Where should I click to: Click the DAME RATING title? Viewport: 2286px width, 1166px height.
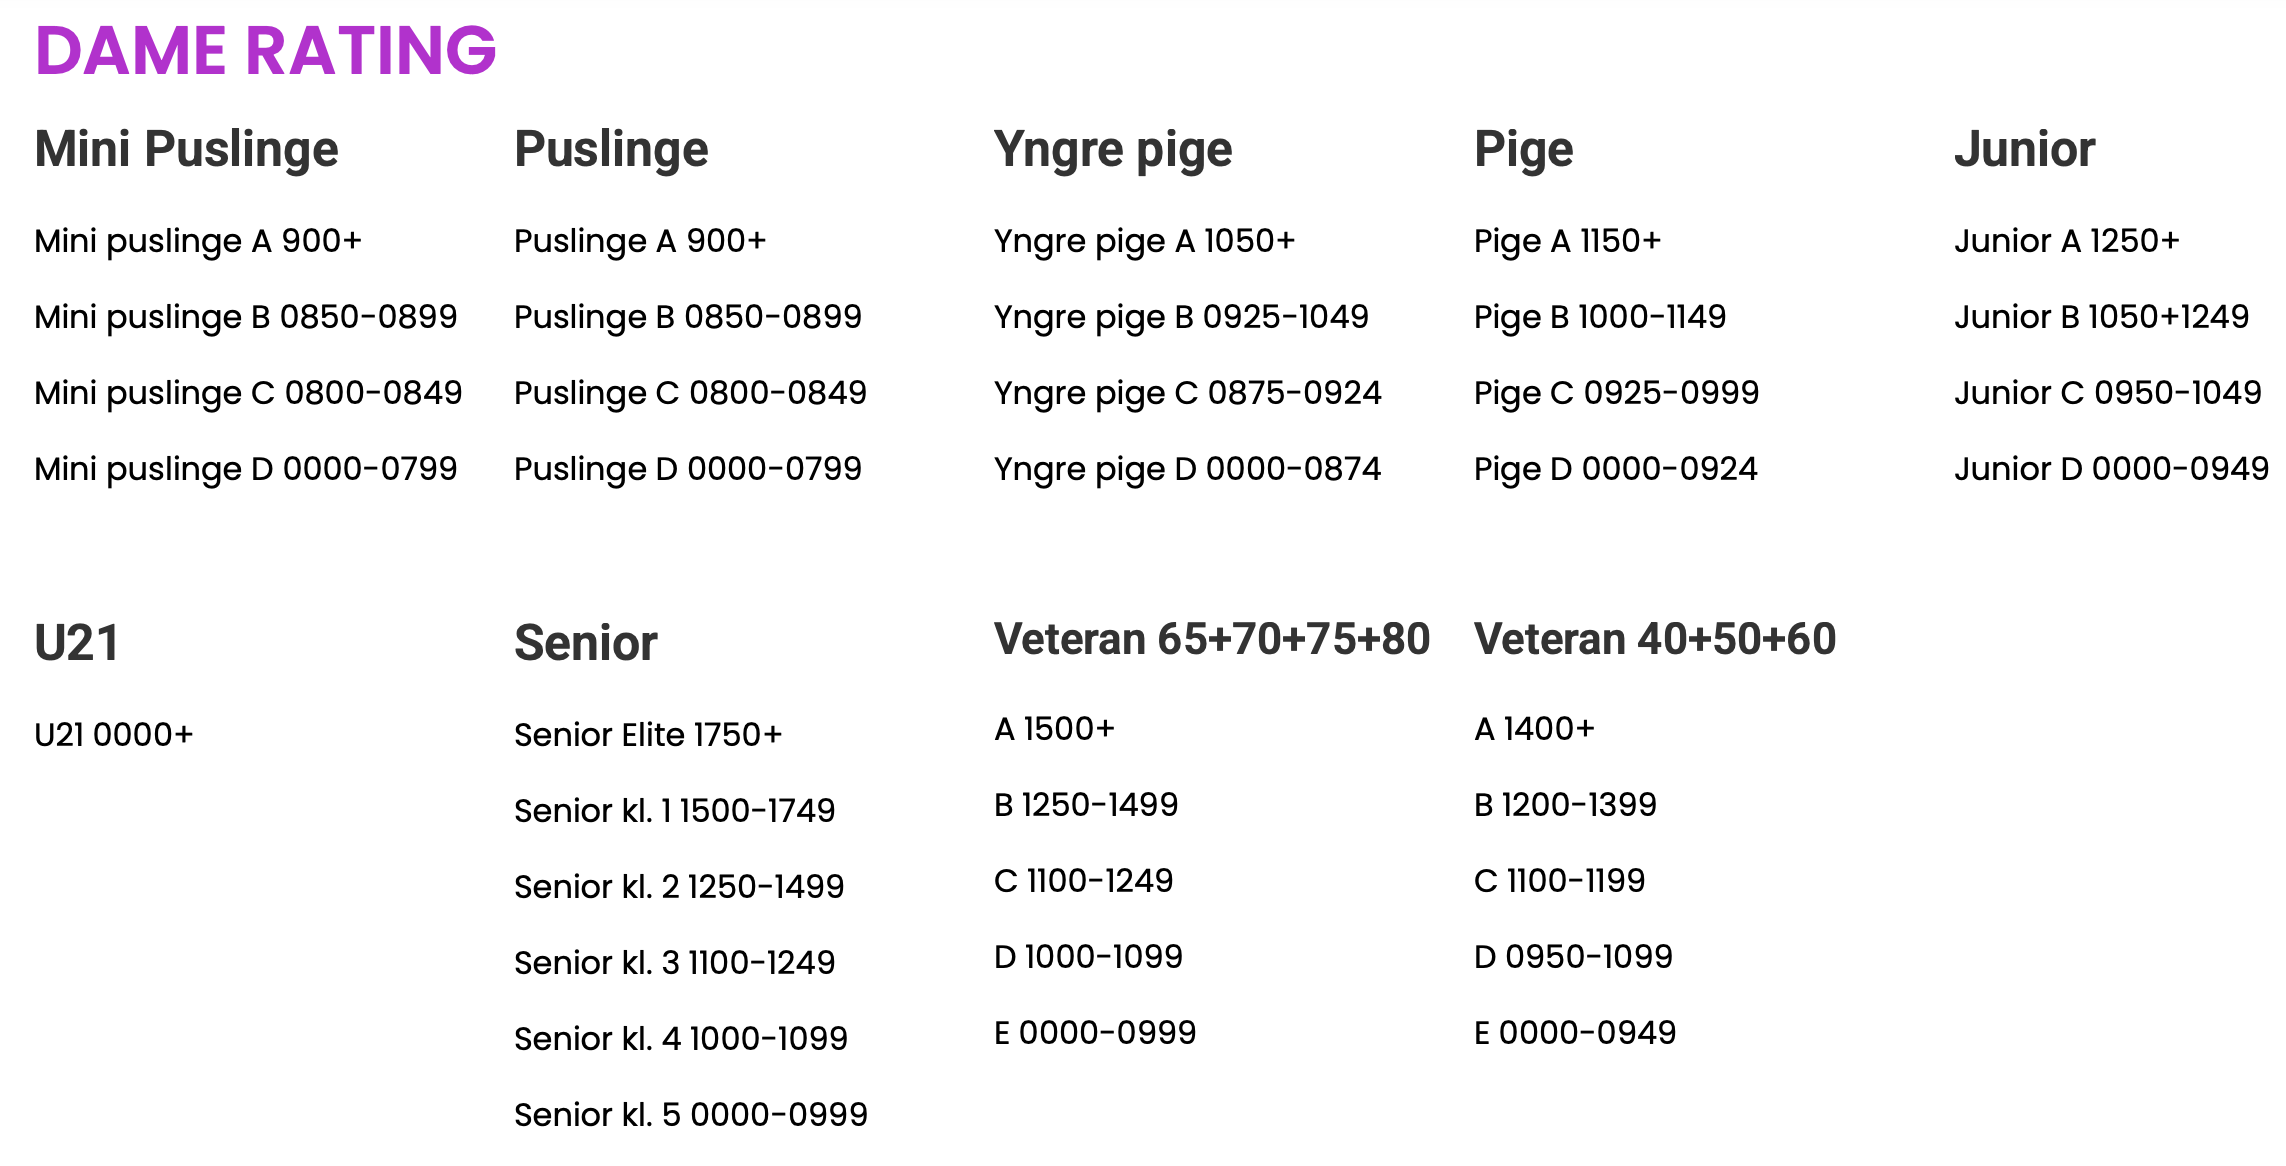click(266, 50)
